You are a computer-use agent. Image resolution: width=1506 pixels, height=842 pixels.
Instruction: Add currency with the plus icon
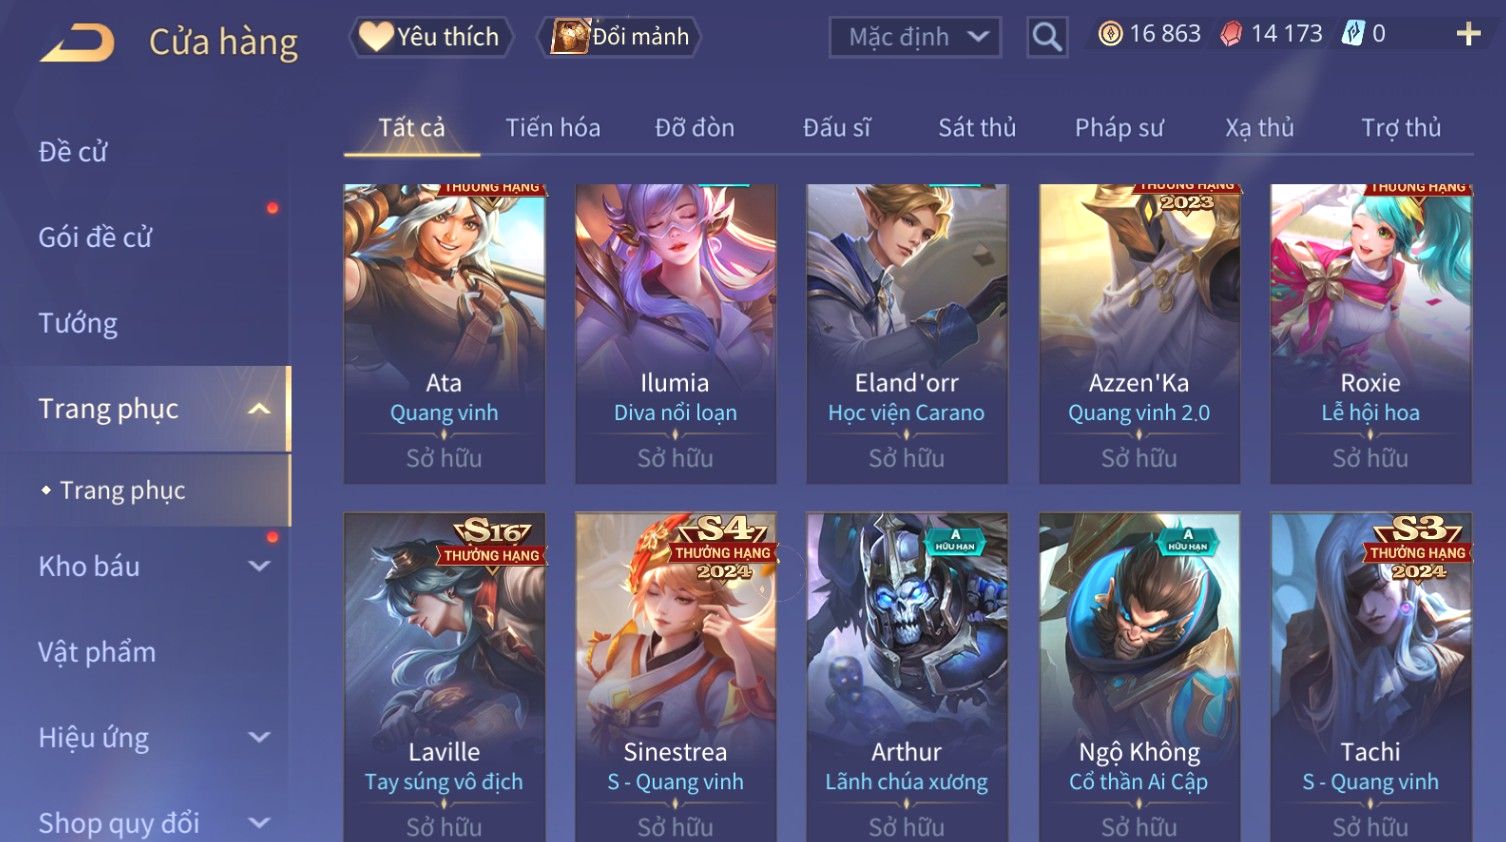click(x=1468, y=34)
